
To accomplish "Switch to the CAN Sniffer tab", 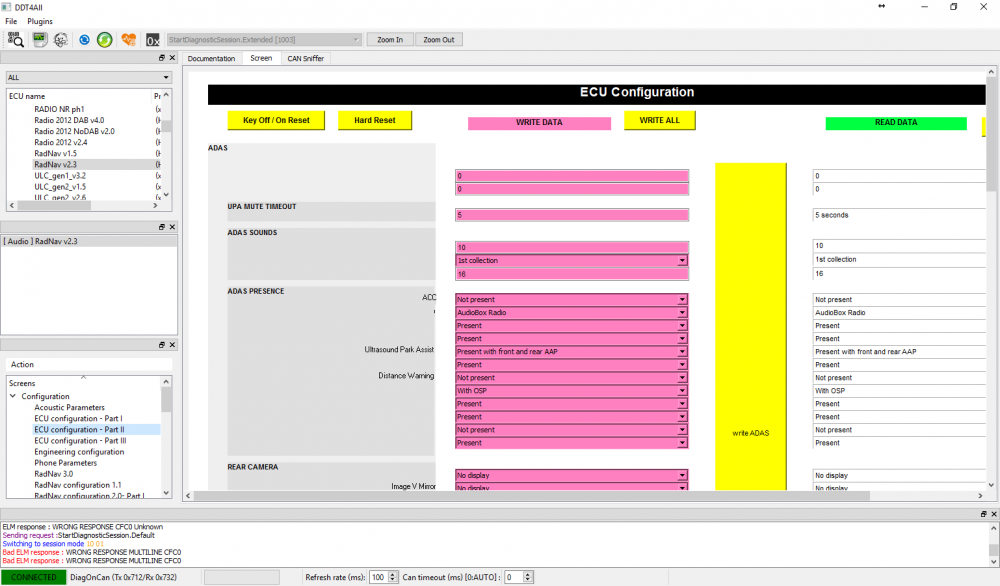I will click(305, 58).
